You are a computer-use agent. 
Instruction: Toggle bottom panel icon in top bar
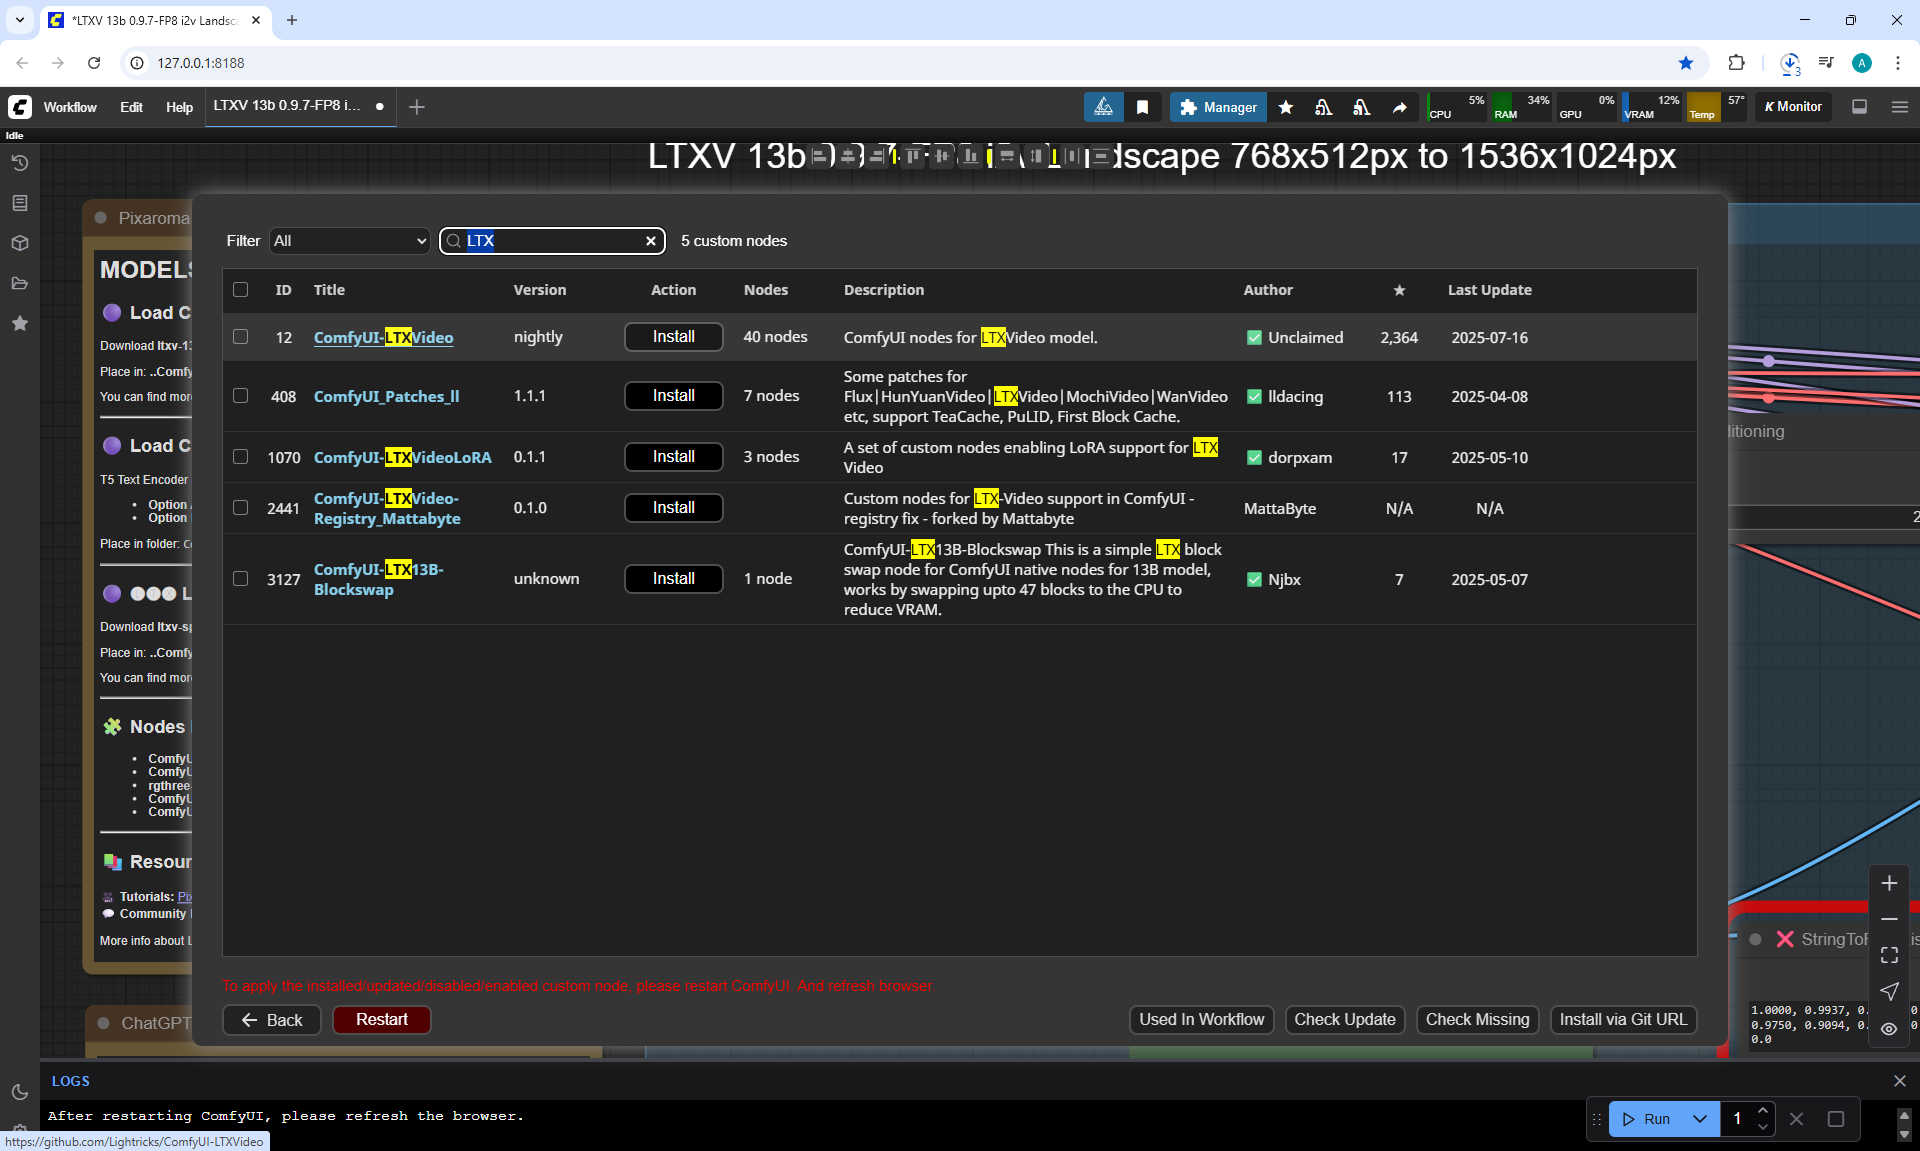[x=1859, y=107]
